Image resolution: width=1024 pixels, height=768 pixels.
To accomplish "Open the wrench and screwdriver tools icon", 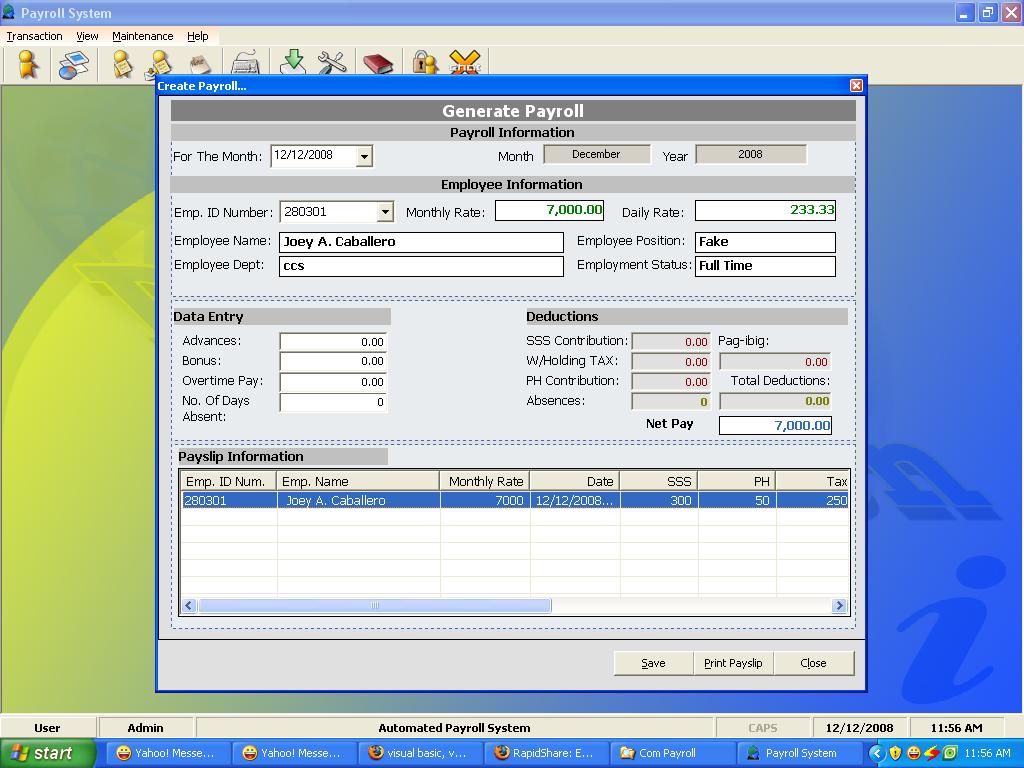I will (332, 63).
